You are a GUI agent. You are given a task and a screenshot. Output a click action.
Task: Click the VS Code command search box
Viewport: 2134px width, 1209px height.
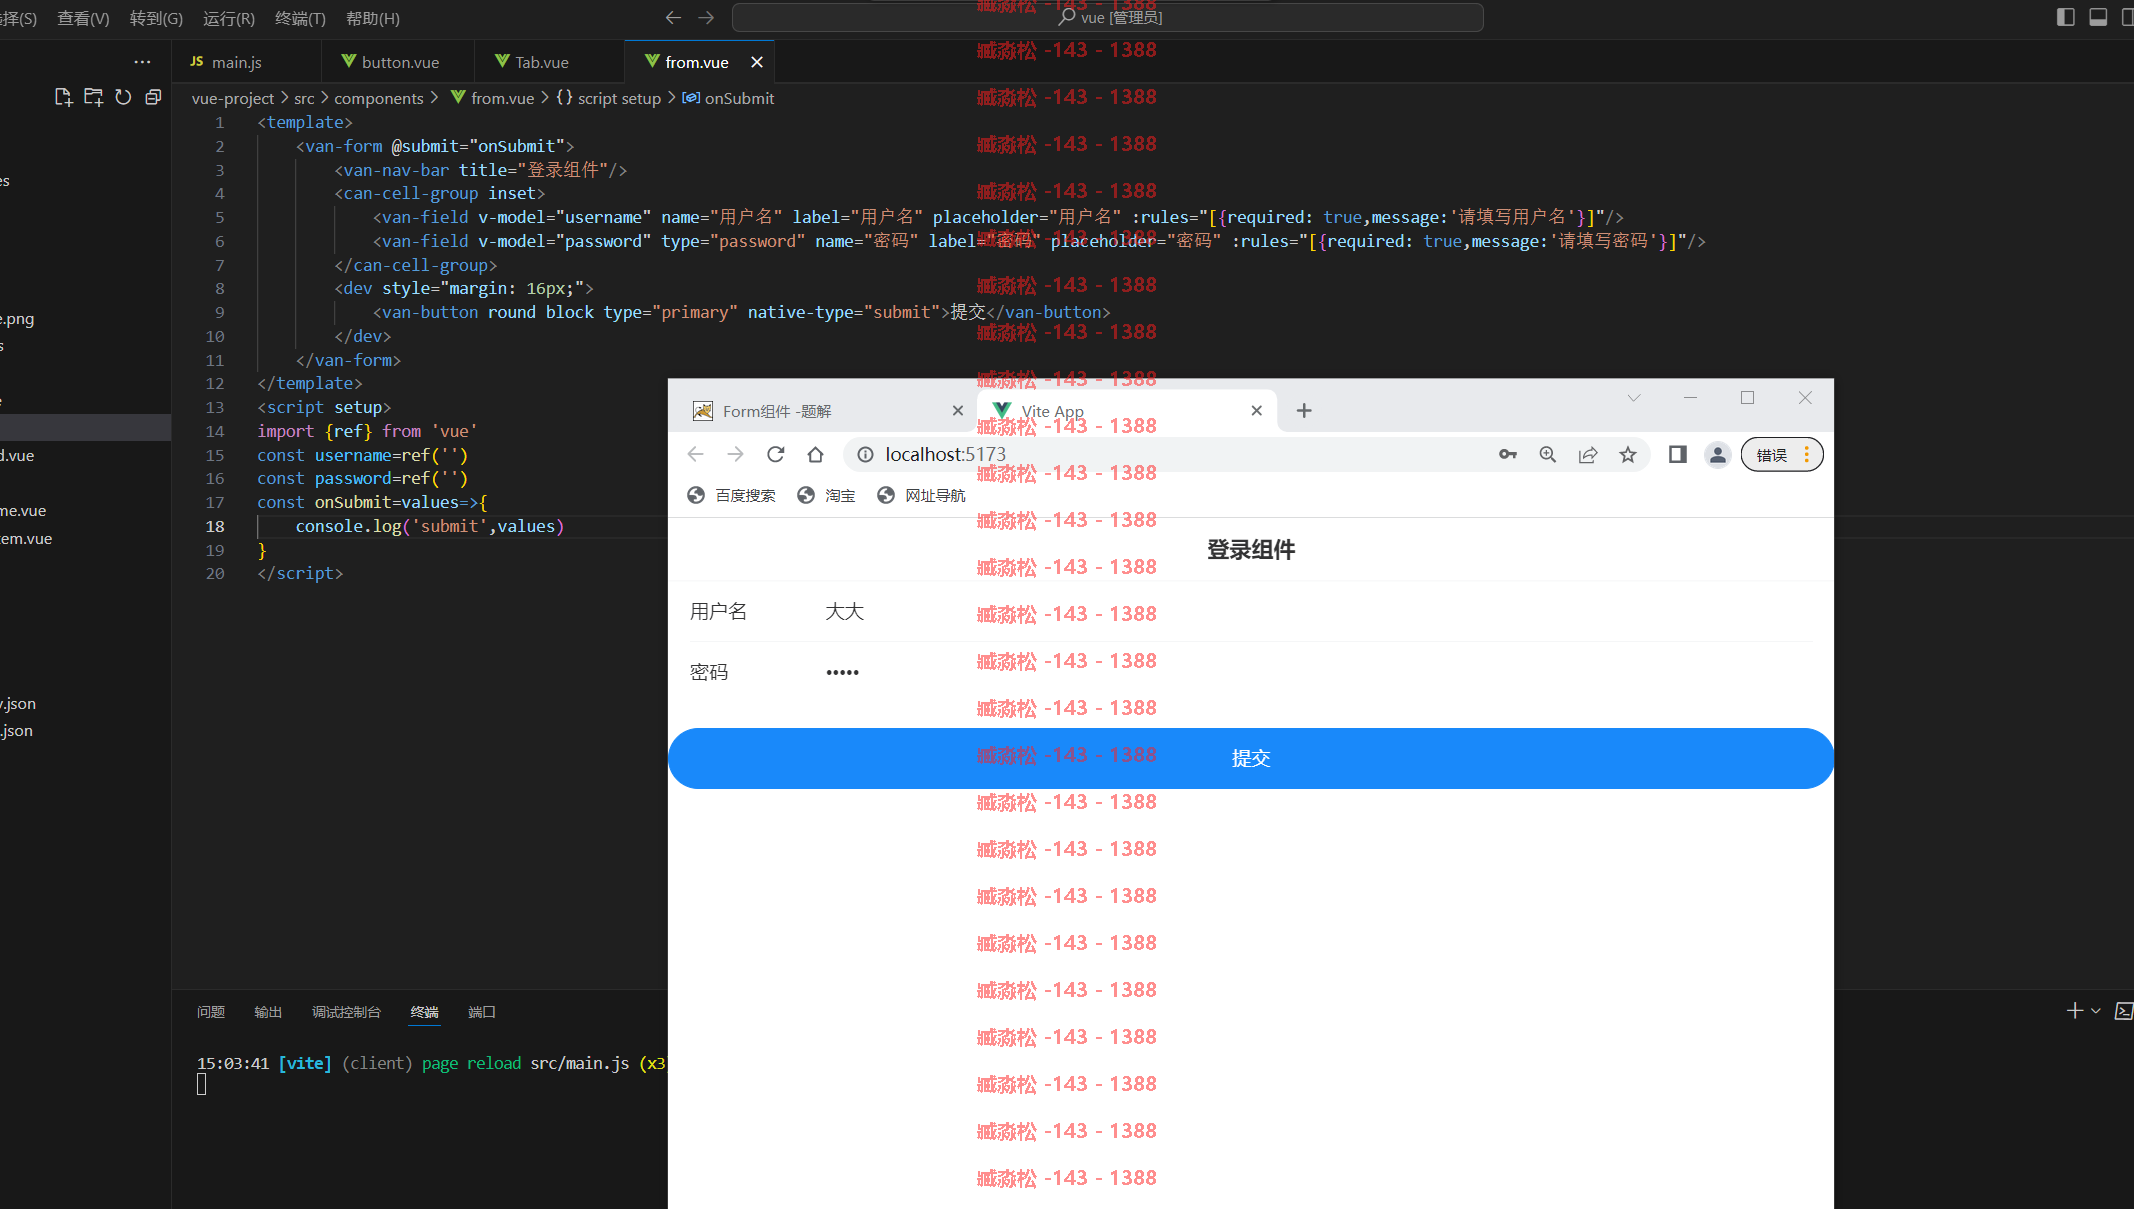click(x=1107, y=17)
